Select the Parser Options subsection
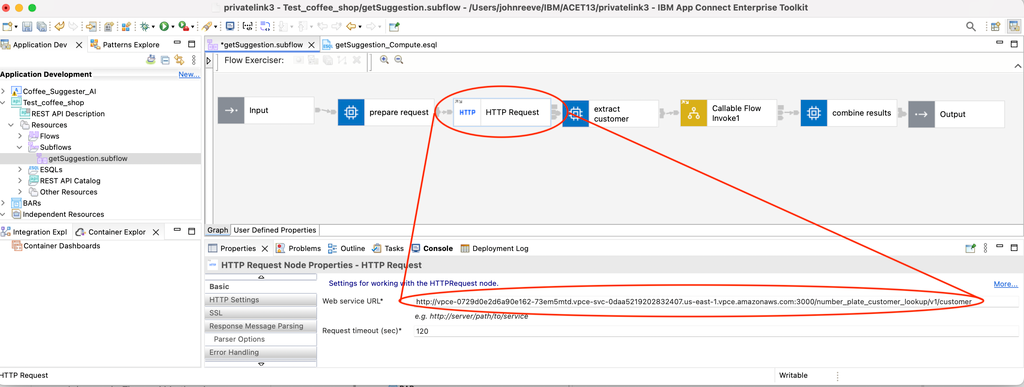Image resolution: width=1024 pixels, height=387 pixels. click(x=261, y=339)
